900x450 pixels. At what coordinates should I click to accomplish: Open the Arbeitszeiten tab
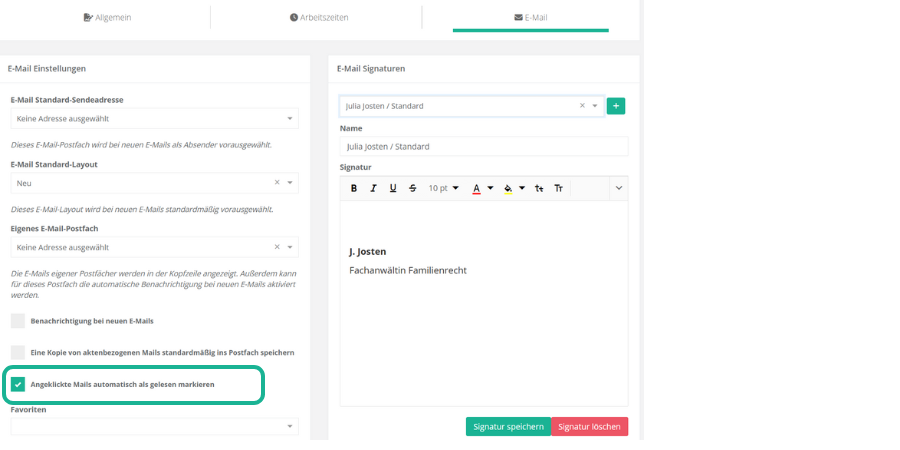click(319, 17)
